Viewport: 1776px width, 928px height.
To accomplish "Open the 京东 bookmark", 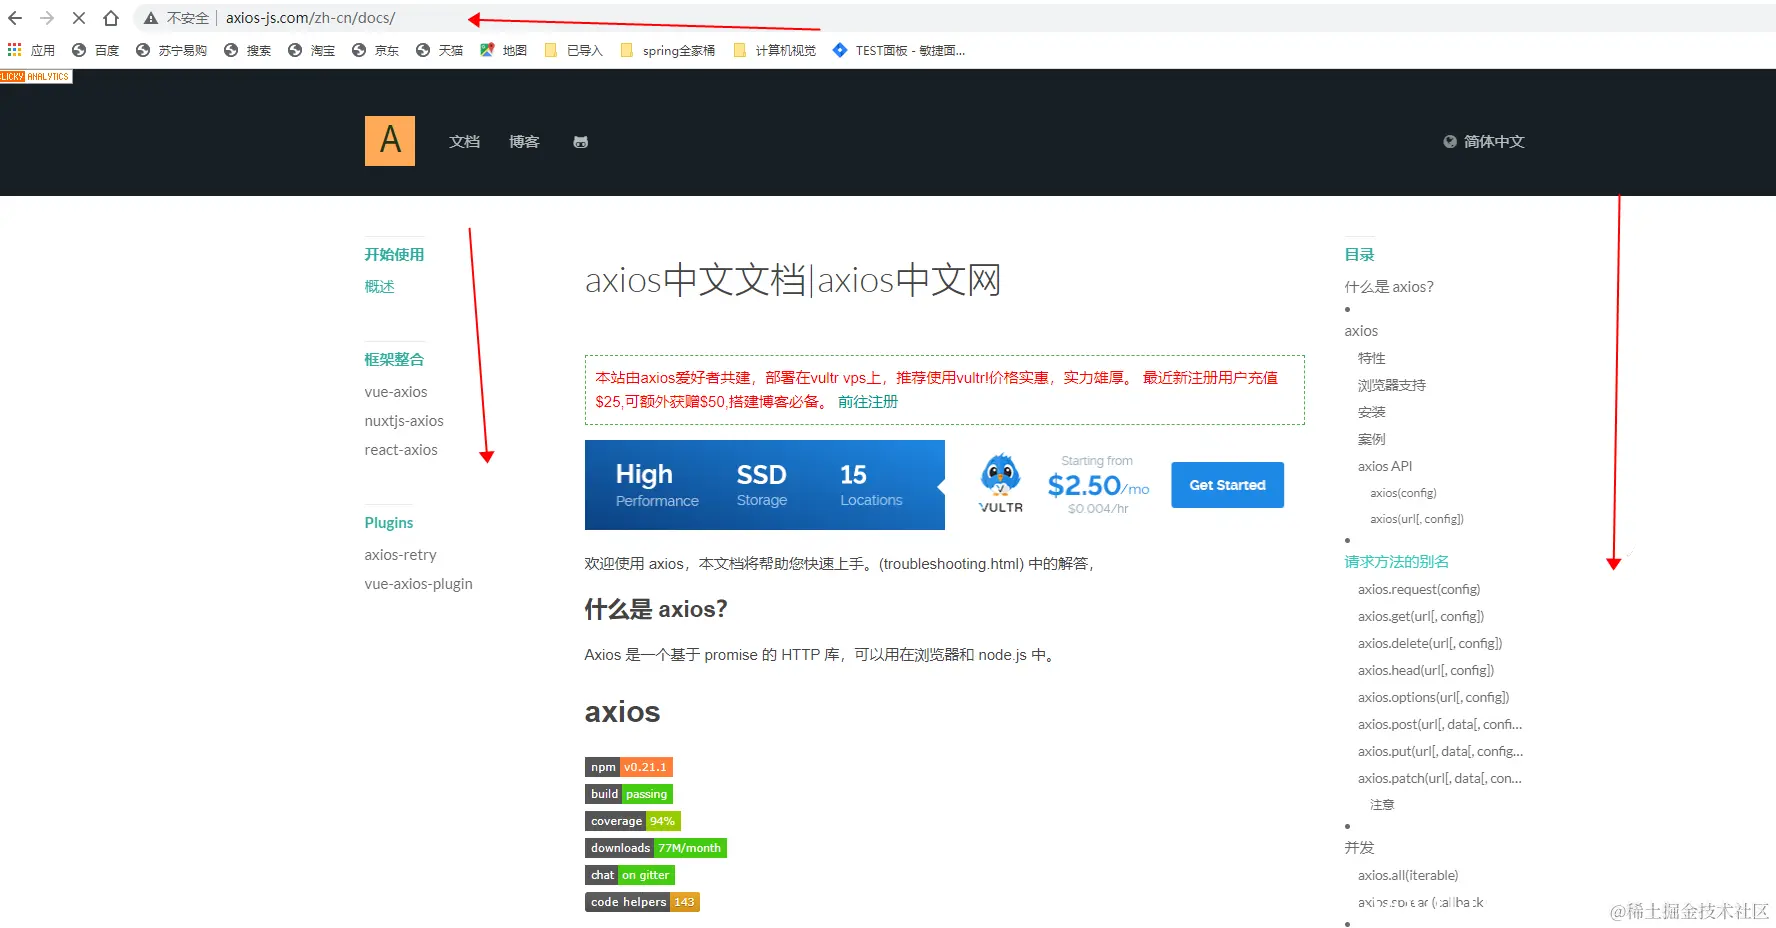I will pyautogui.click(x=375, y=50).
